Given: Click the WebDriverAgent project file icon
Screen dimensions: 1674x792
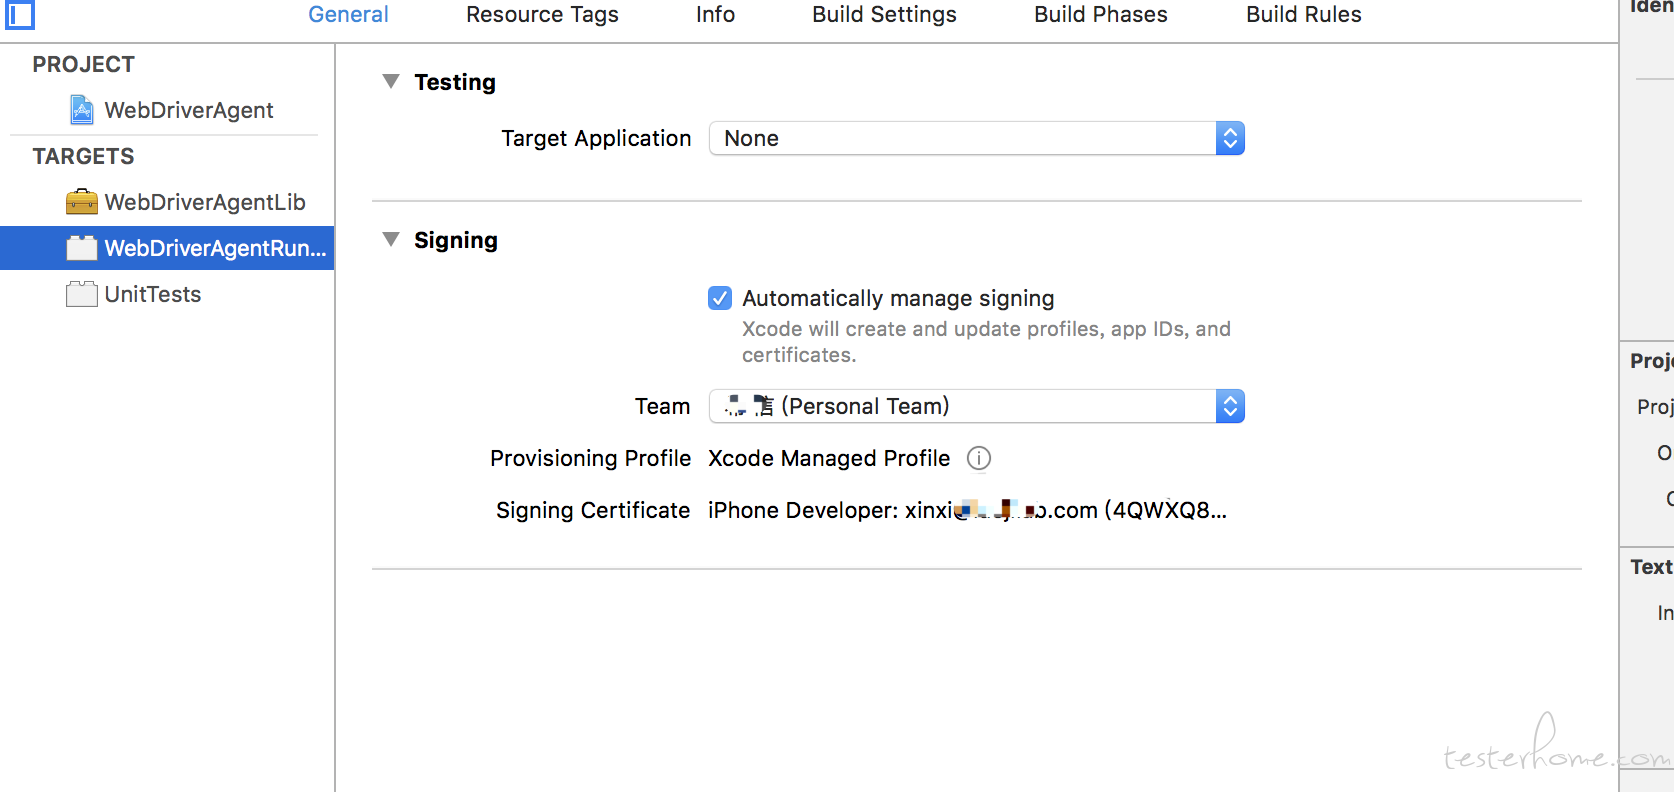Looking at the screenshot, I should click(82, 110).
